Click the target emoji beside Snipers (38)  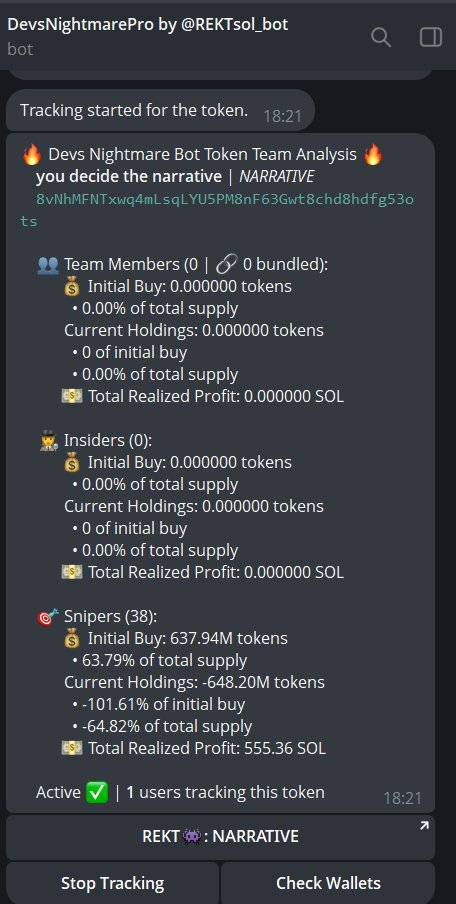tap(47, 616)
